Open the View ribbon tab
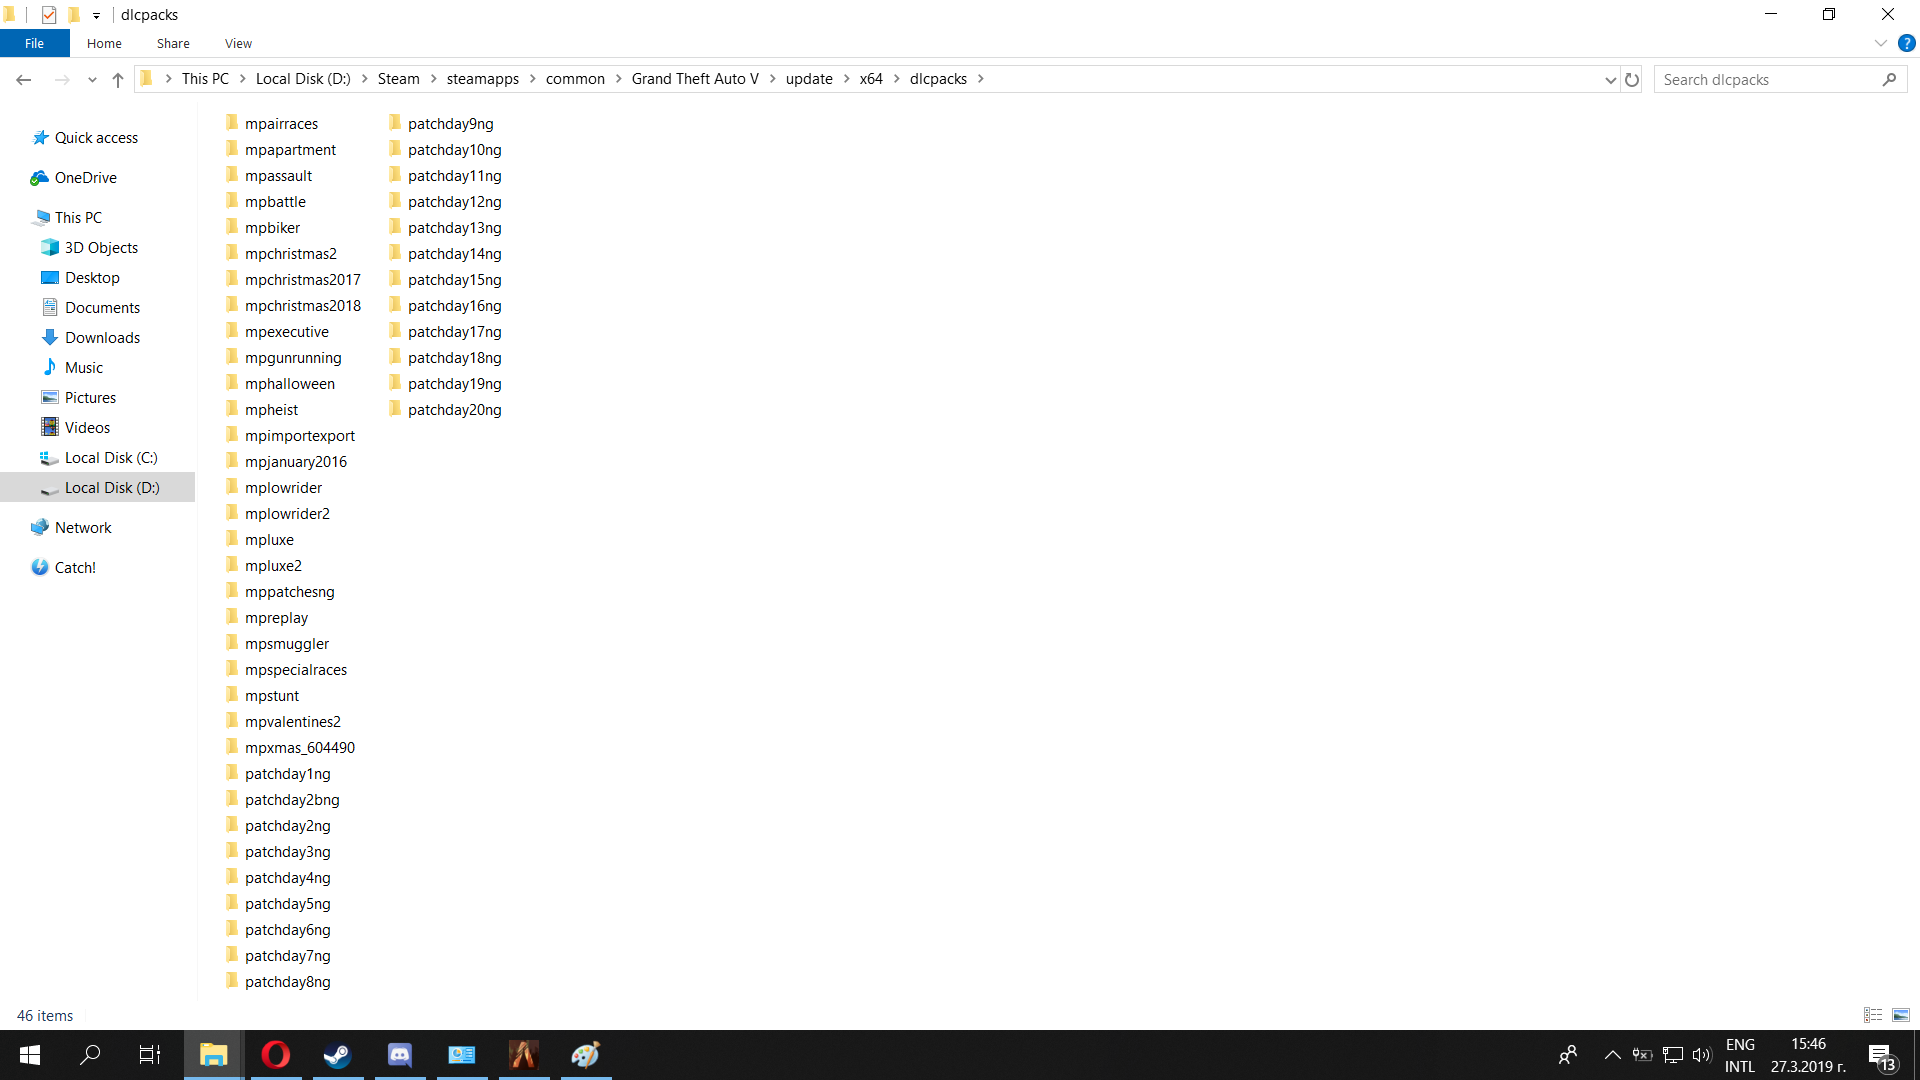The height and width of the screenshot is (1080, 1920). tap(238, 43)
